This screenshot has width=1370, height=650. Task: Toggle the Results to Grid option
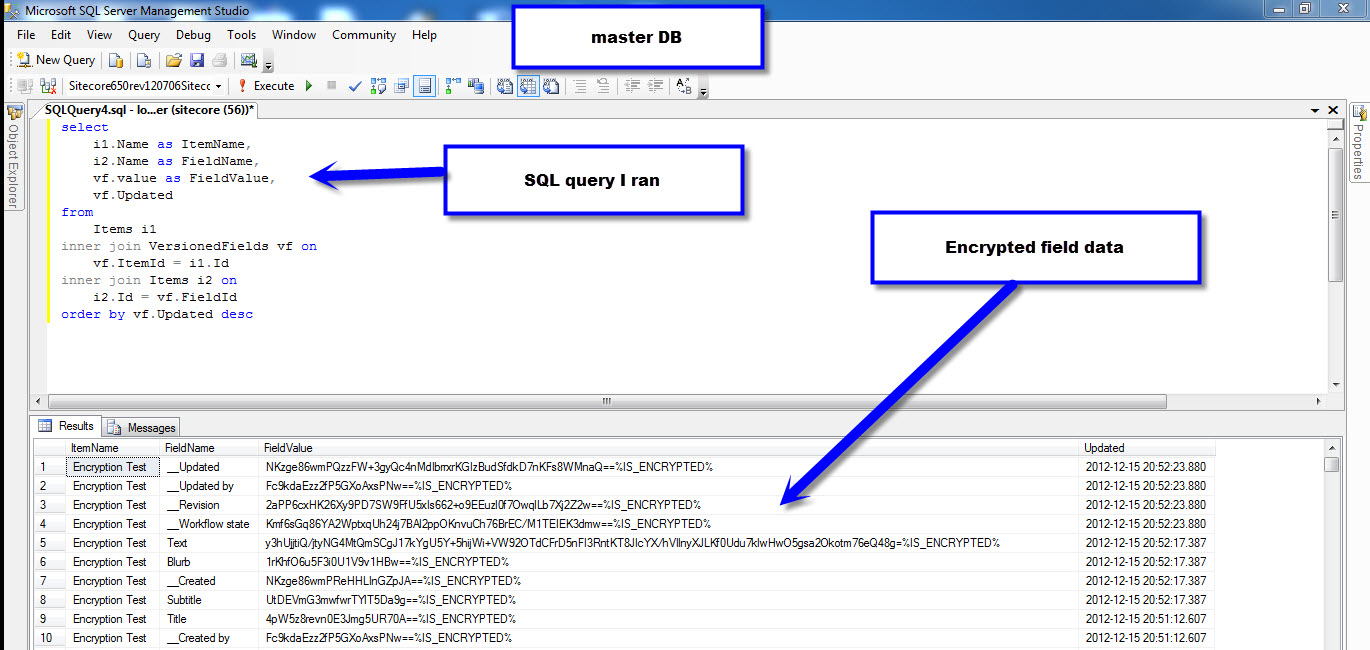pyautogui.click(x=527, y=86)
